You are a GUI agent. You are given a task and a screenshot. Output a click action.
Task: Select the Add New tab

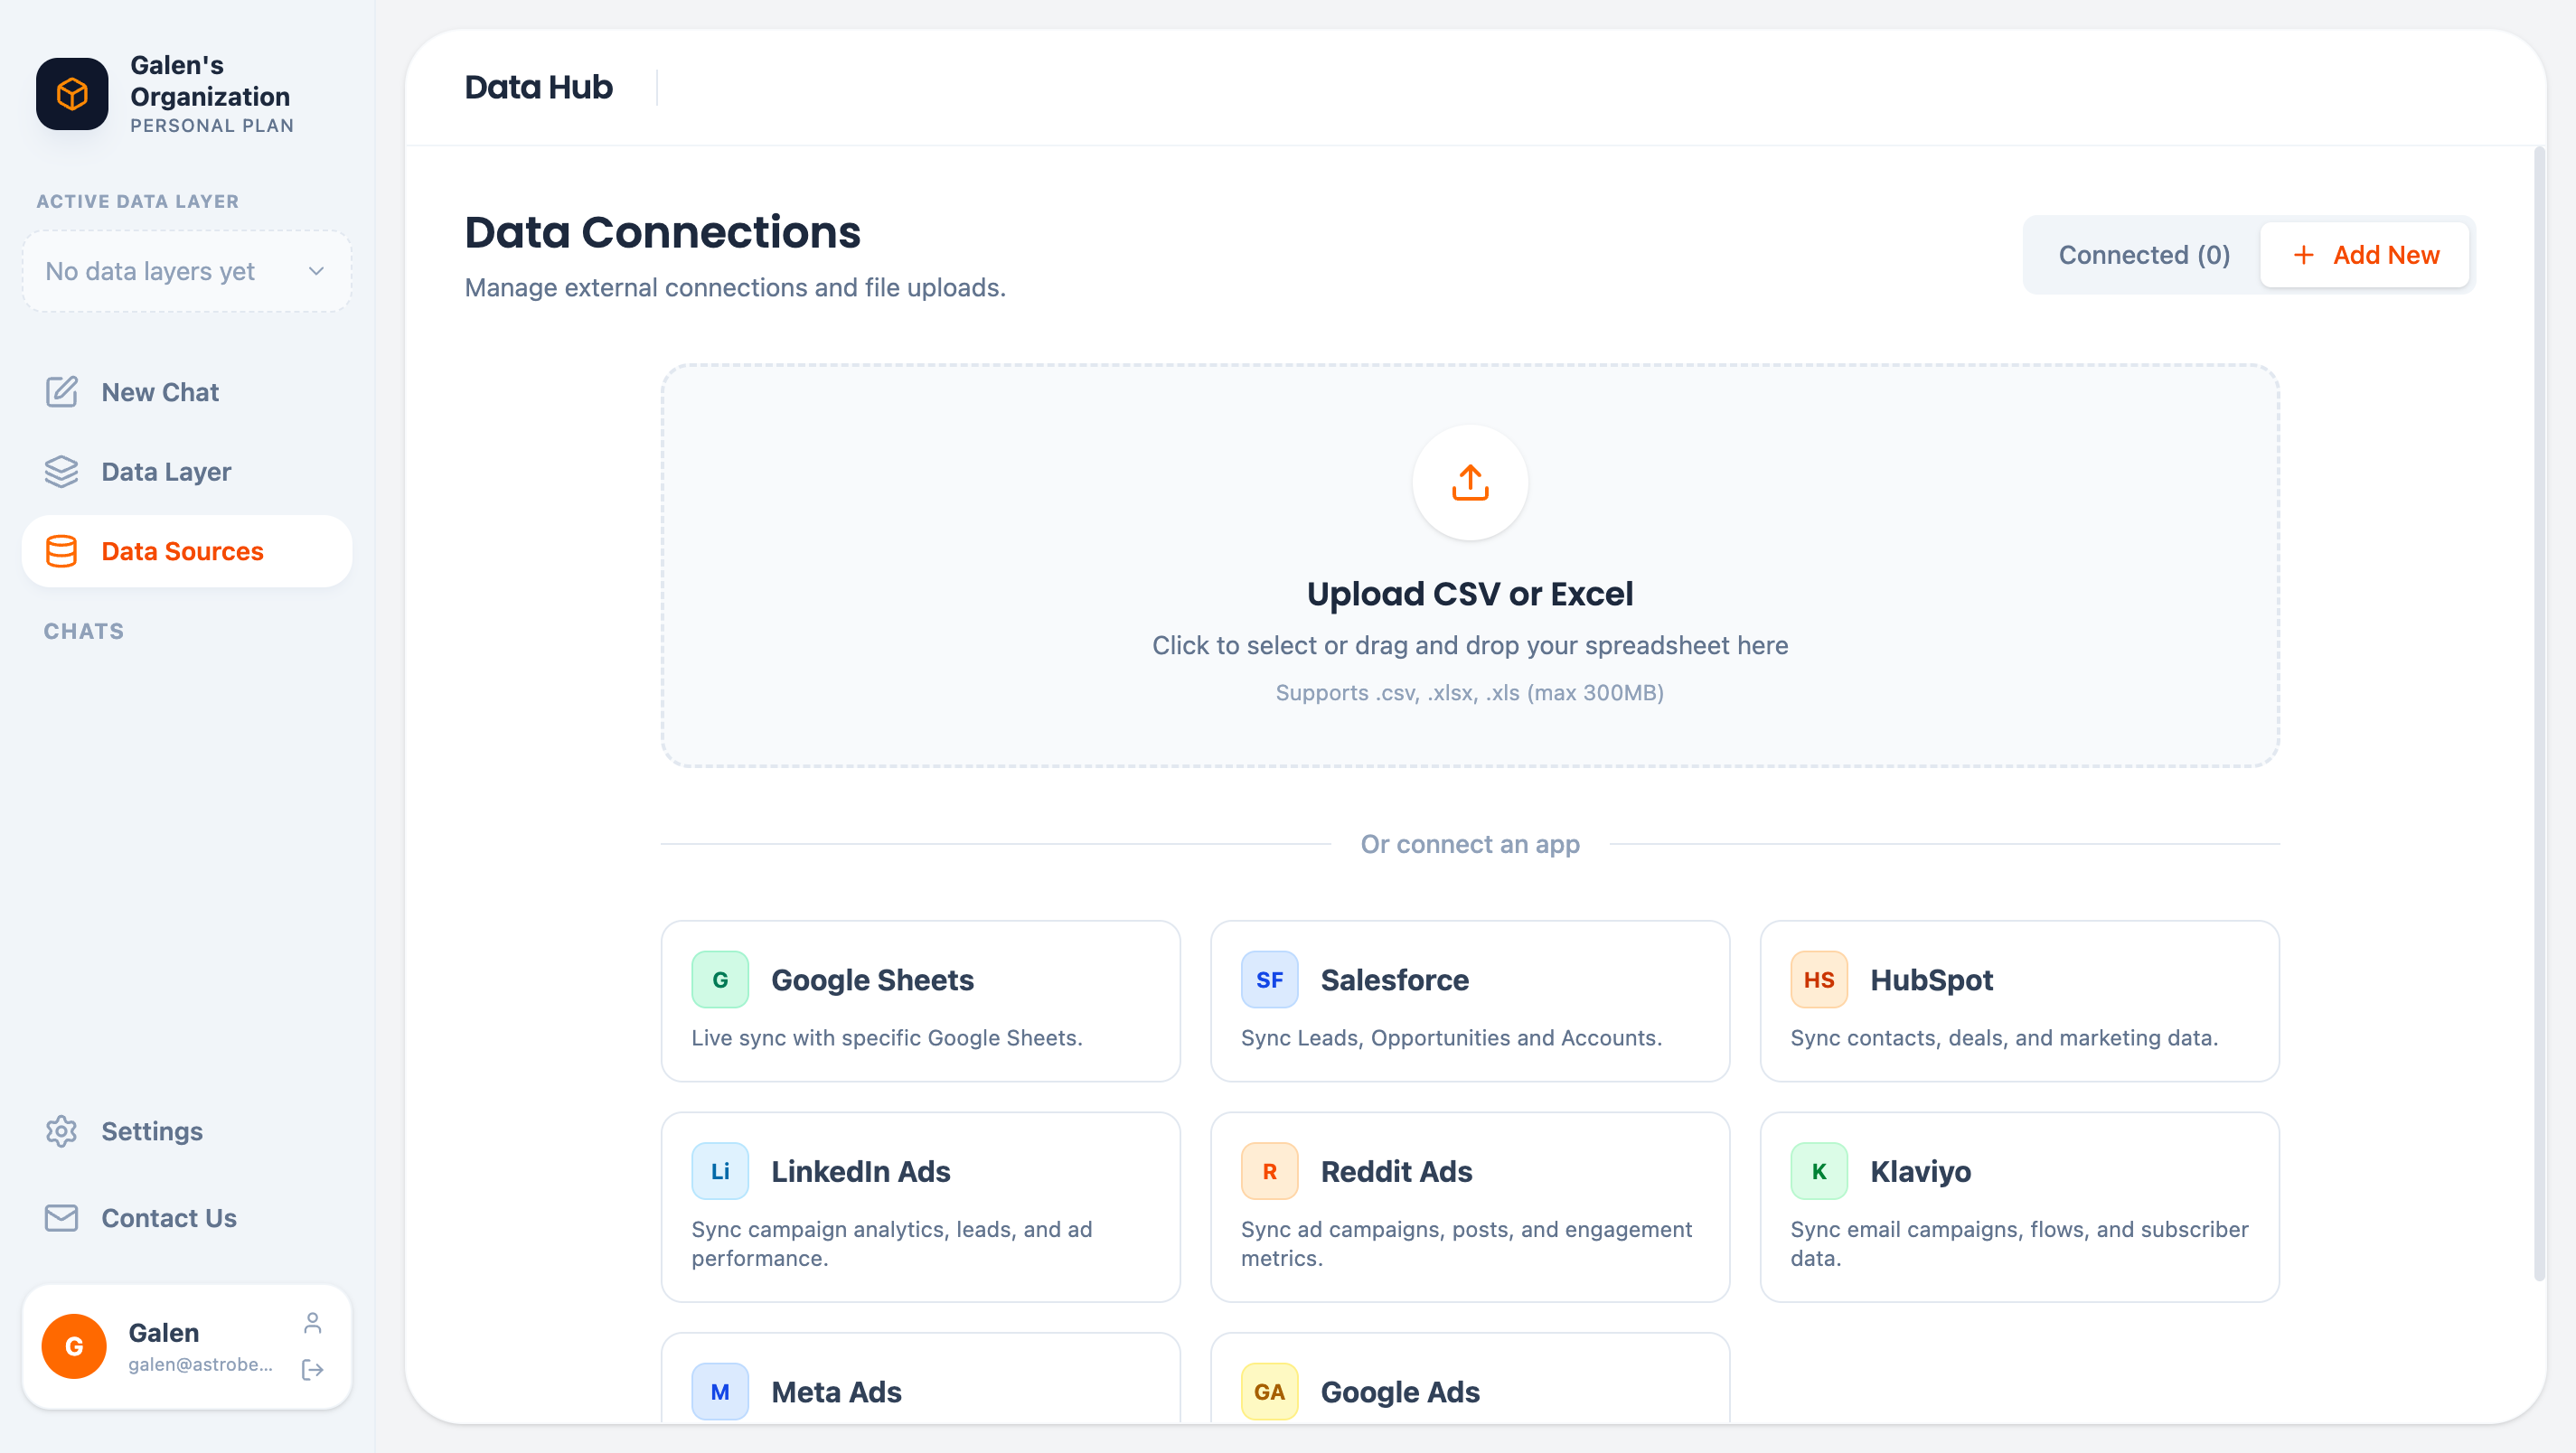(2364, 255)
